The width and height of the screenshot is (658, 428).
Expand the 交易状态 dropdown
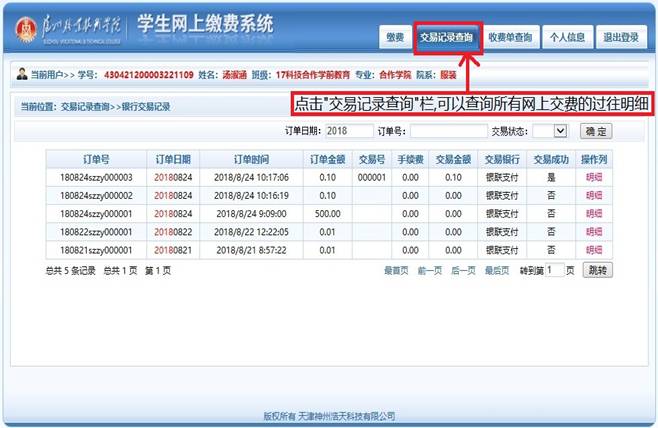pyautogui.click(x=550, y=131)
